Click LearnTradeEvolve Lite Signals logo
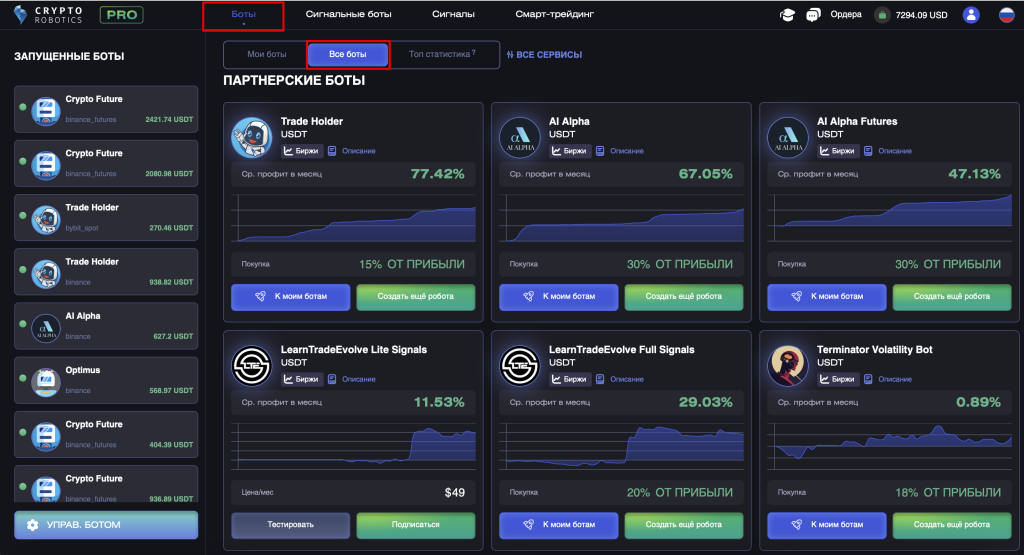 pyautogui.click(x=251, y=366)
